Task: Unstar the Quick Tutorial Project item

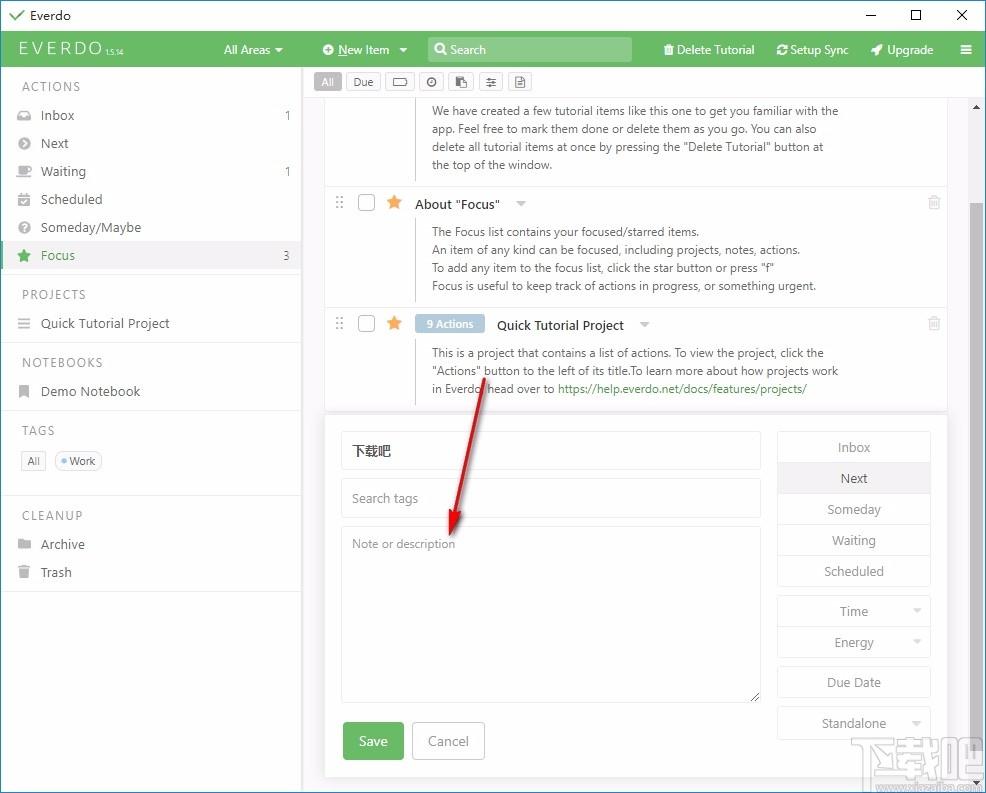Action: (x=394, y=323)
